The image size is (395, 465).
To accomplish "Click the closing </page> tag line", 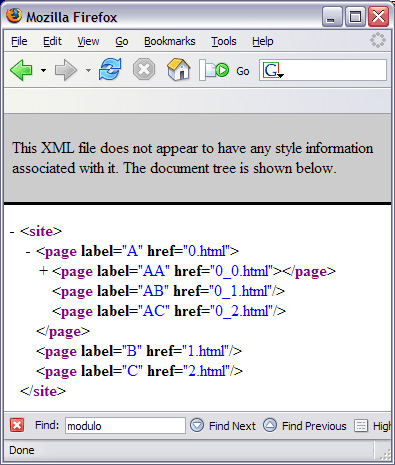I will tap(63, 331).
